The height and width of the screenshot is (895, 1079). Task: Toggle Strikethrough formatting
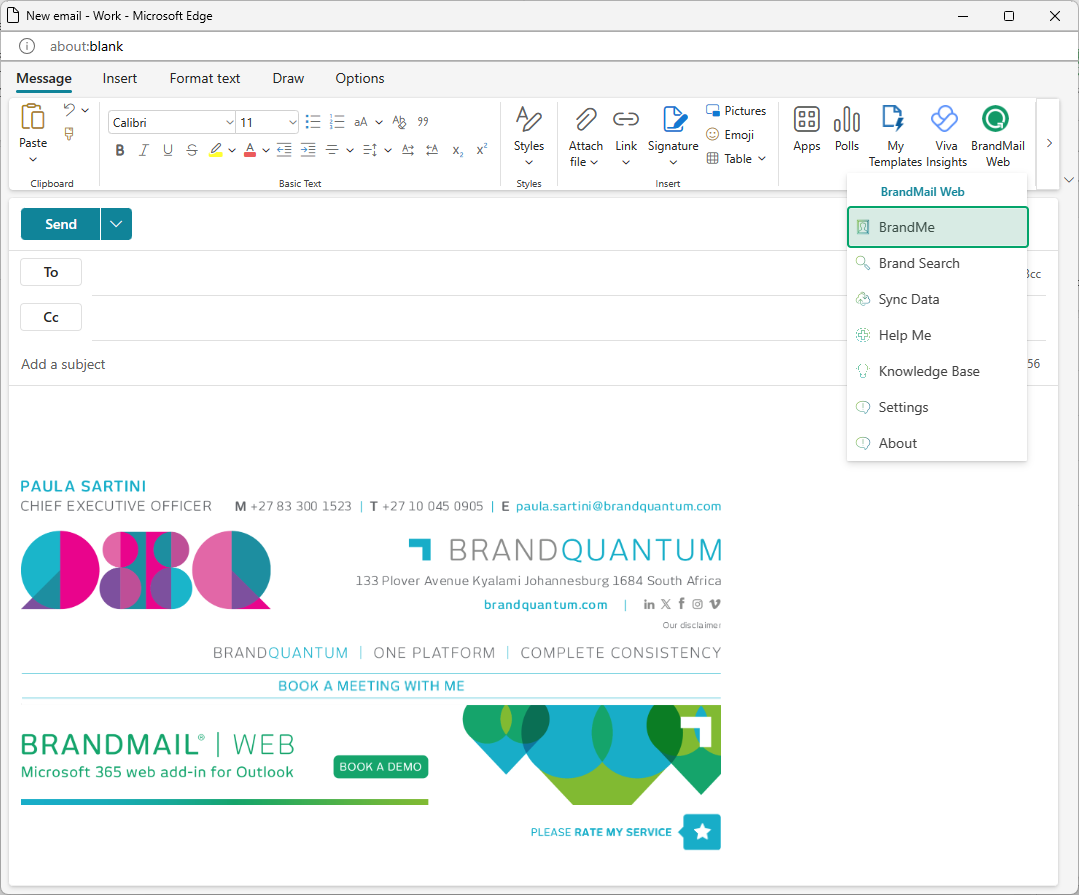click(192, 150)
